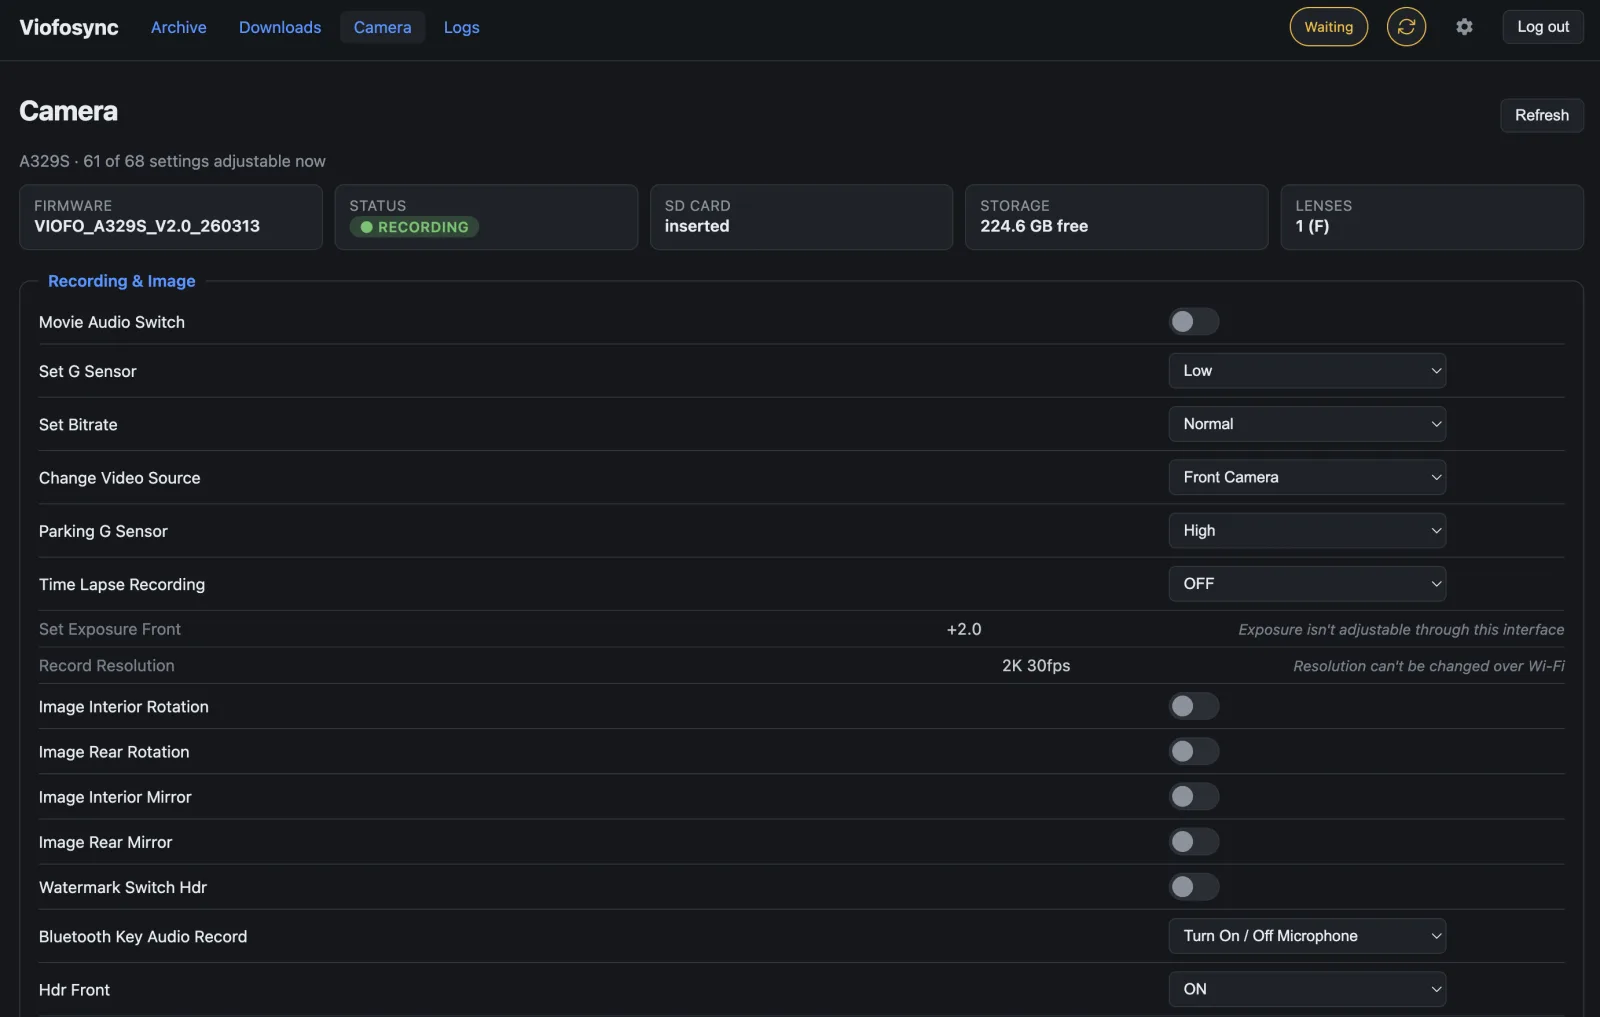
Task: Click the exposure not adjustable note
Action: [1401, 629]
